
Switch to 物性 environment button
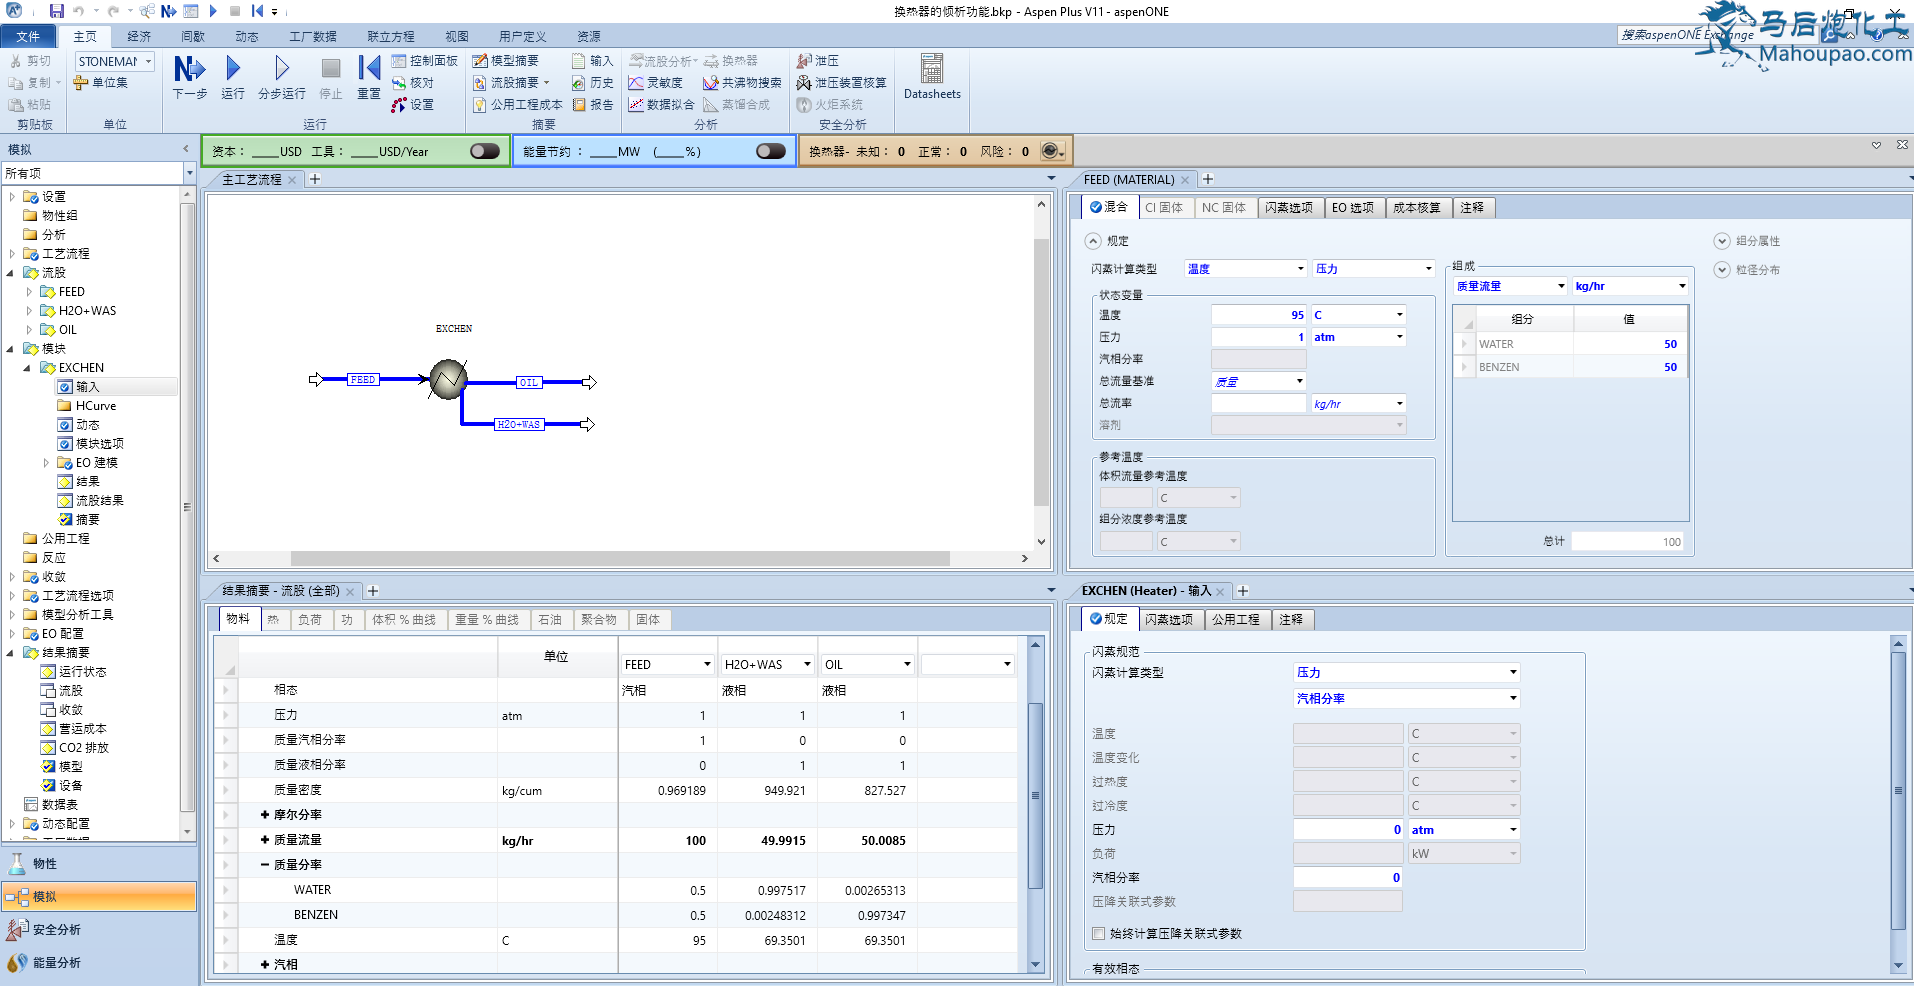99,863
